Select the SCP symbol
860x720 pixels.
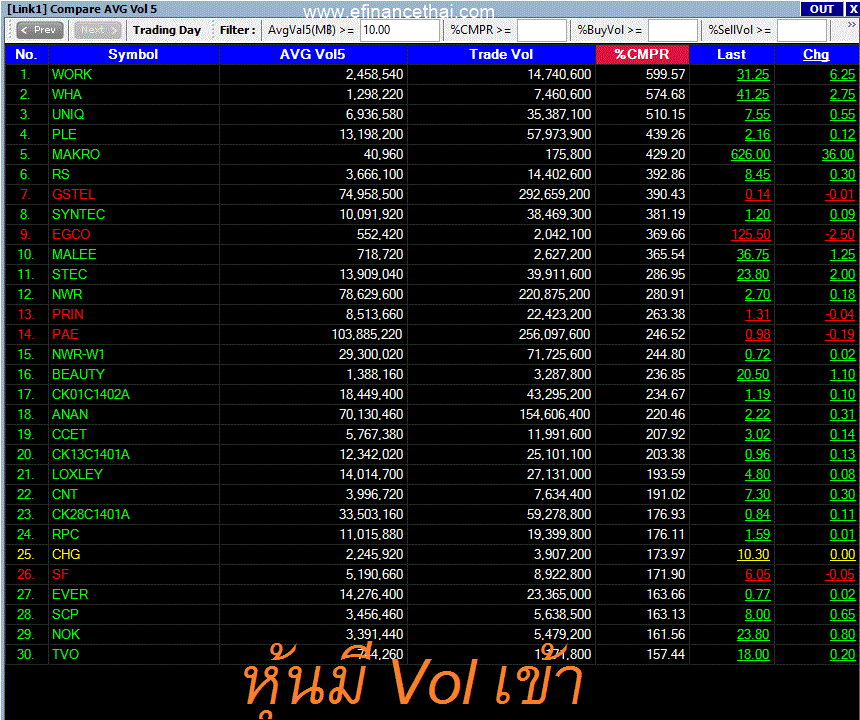pyautogui.click(x=65, y=615)
